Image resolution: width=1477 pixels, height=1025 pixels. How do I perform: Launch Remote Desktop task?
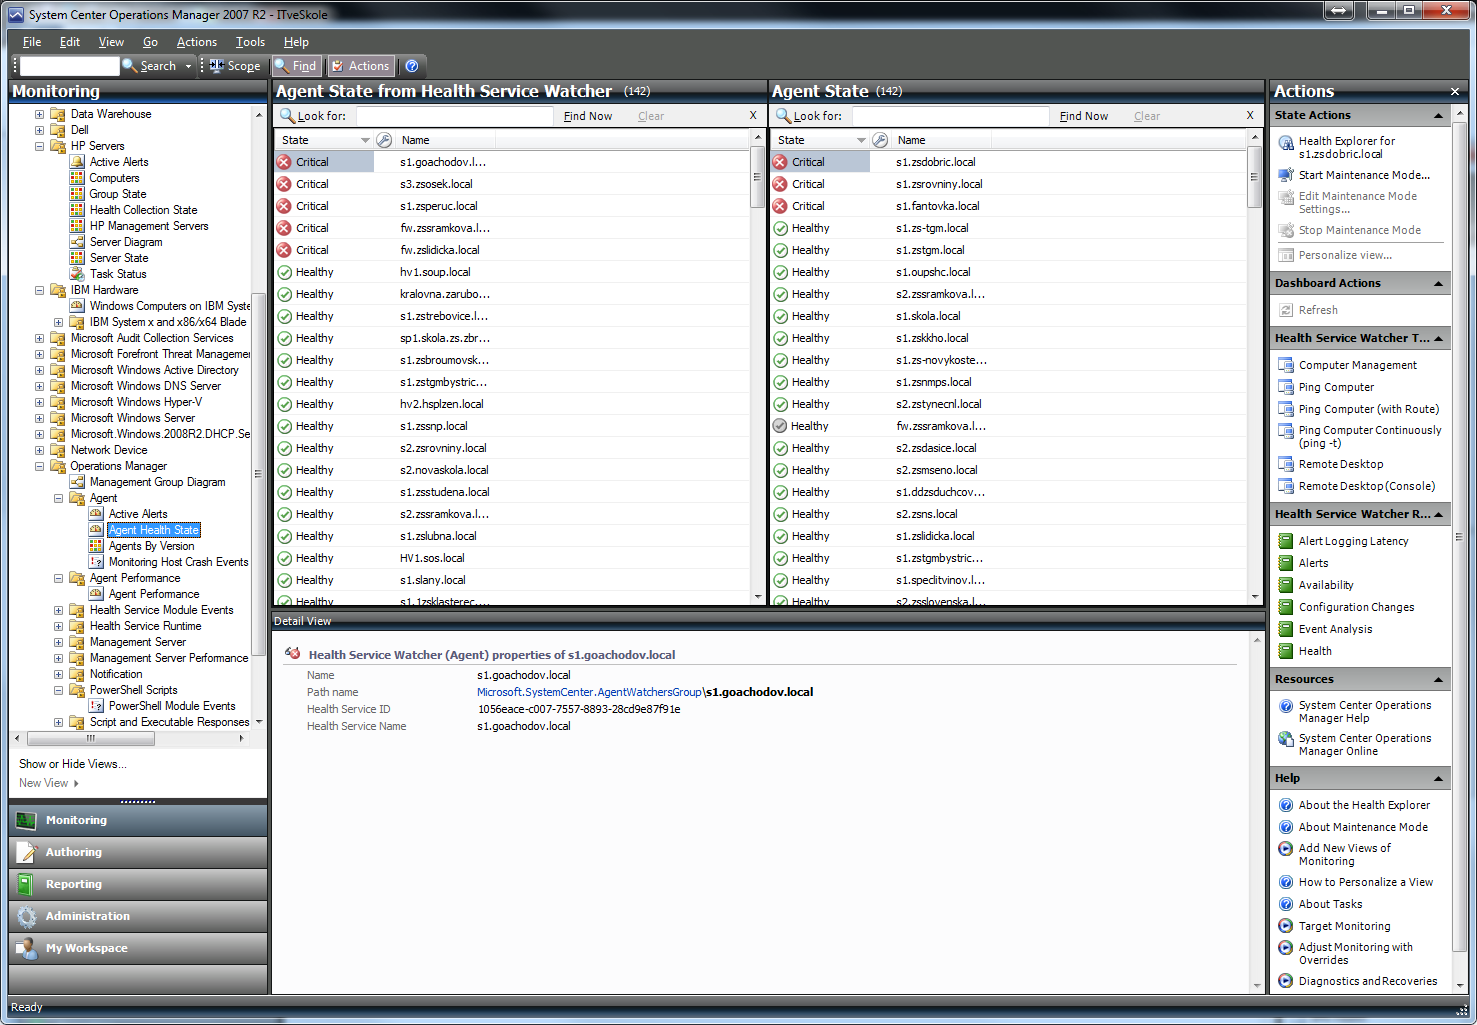point(1341,464)
